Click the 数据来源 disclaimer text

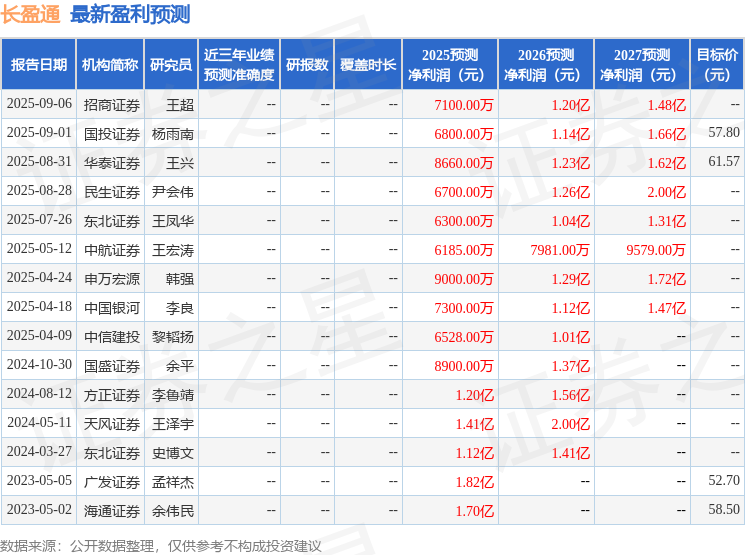point(161,546)
